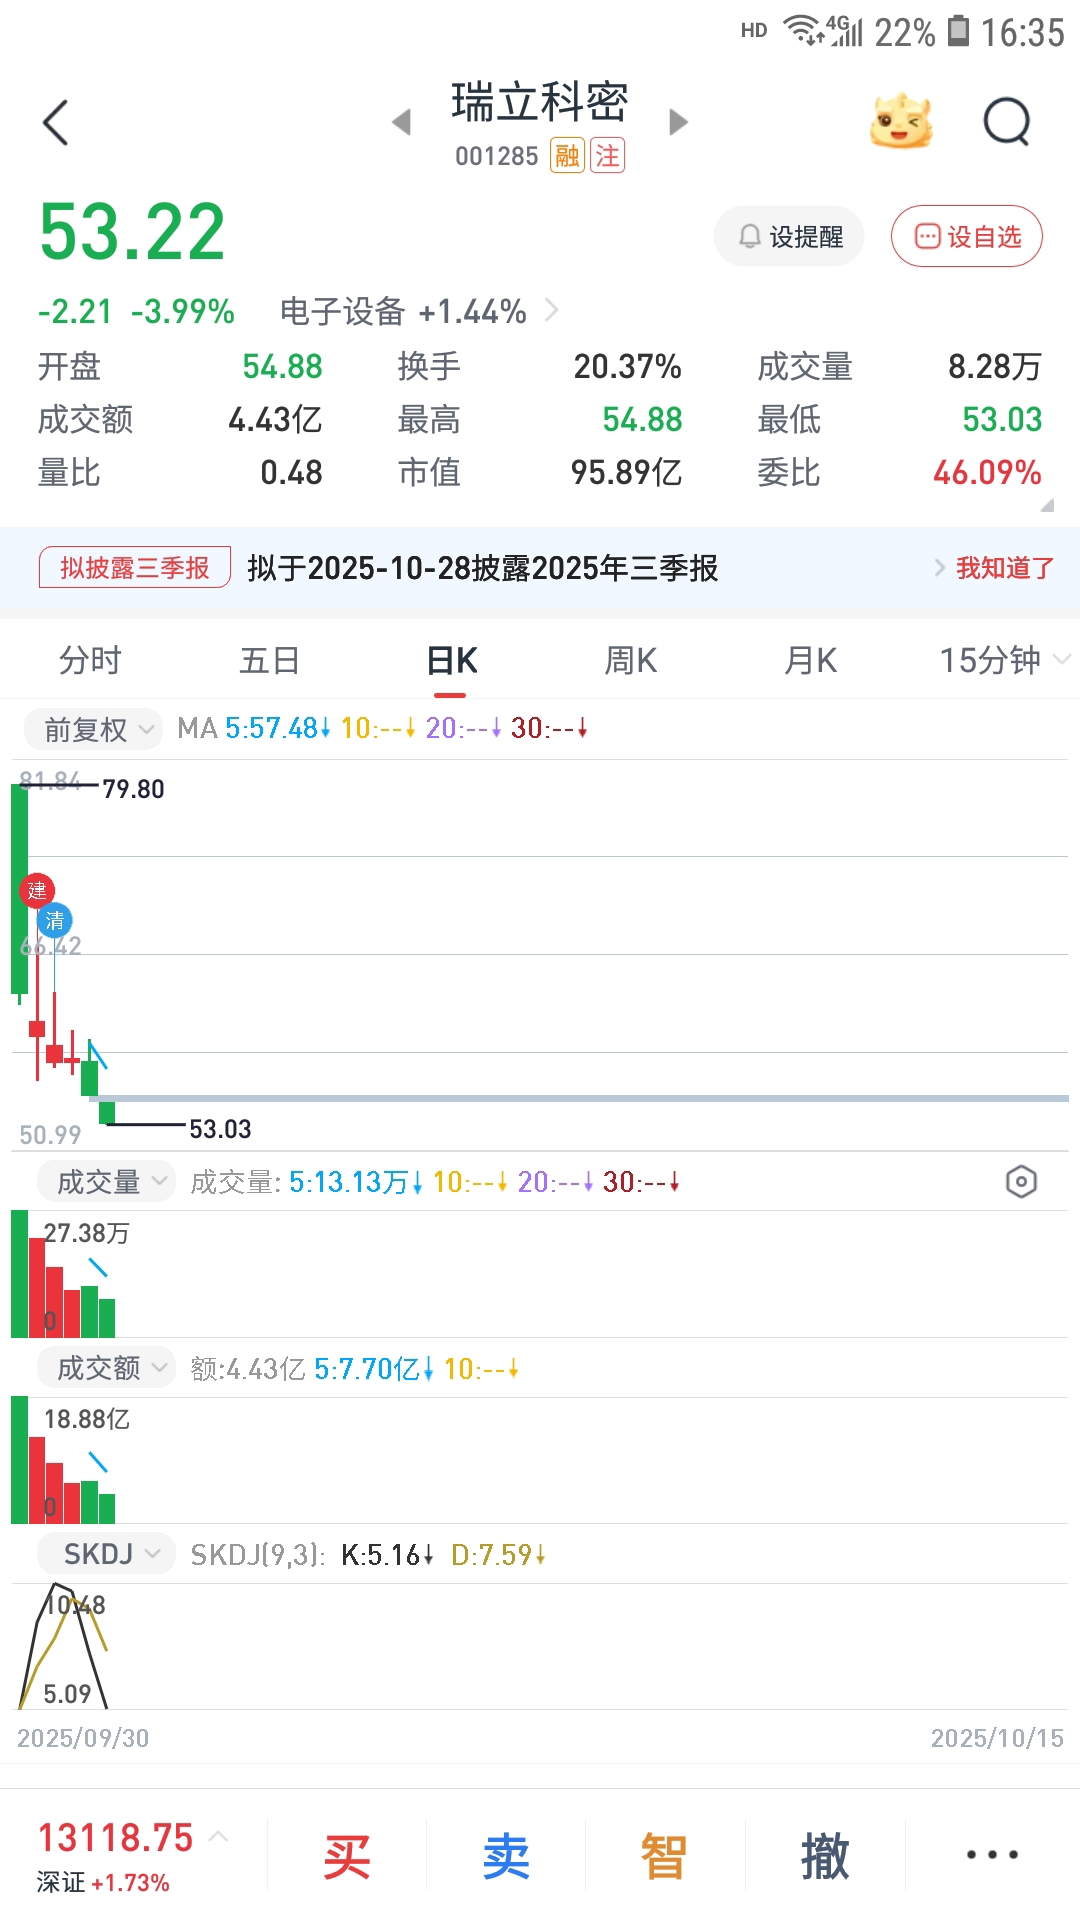The image size is (1080, 1920).
Task: Tap the 换手 20.37% value
Action: pos(627,367)
